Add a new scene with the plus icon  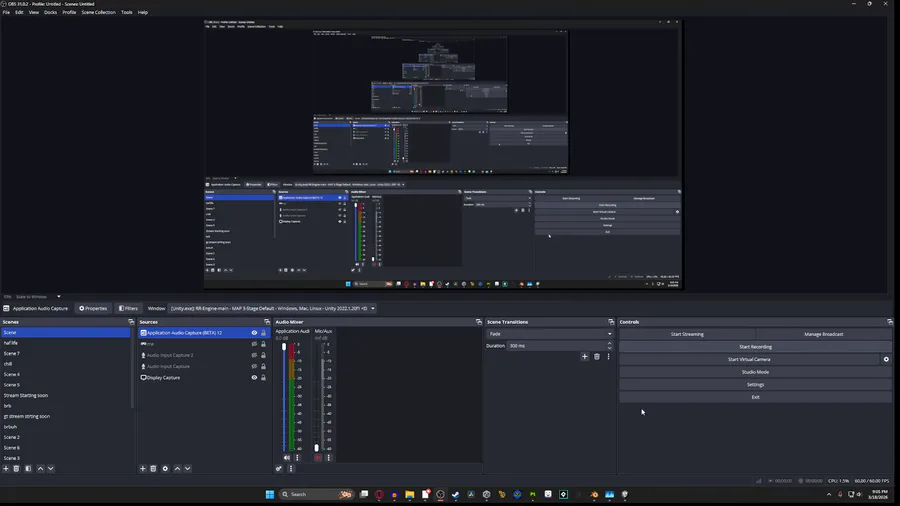pos(6,469)
